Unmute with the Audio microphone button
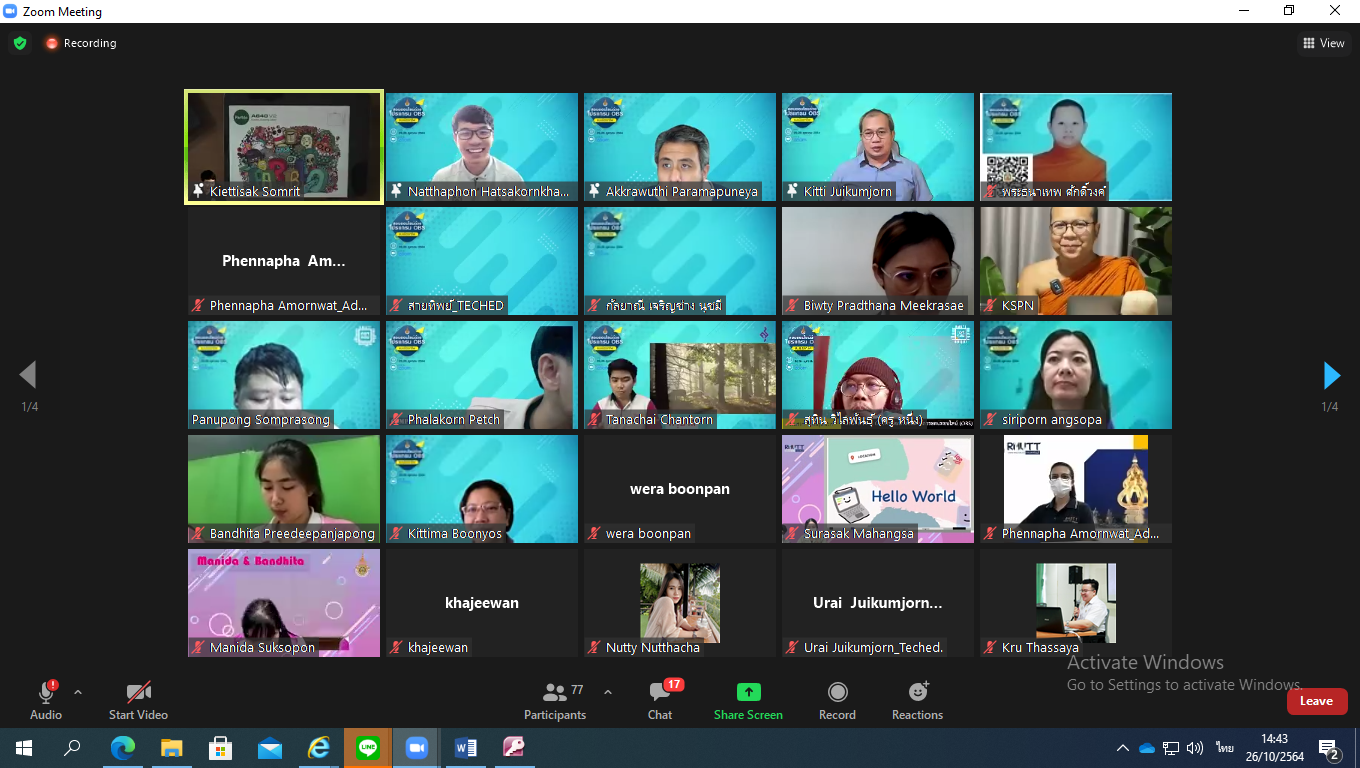The image size is (1360, 768). coord(46,700)
